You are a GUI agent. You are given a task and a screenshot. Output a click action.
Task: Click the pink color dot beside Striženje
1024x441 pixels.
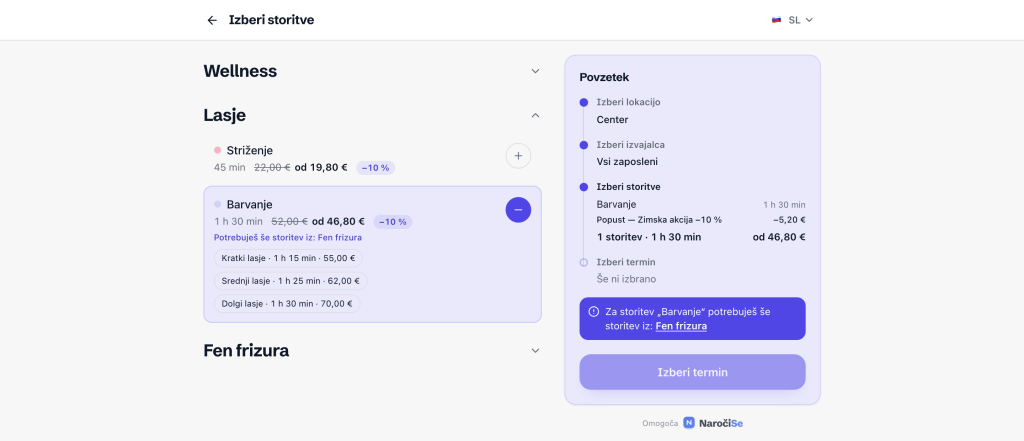tap(218, 150)
